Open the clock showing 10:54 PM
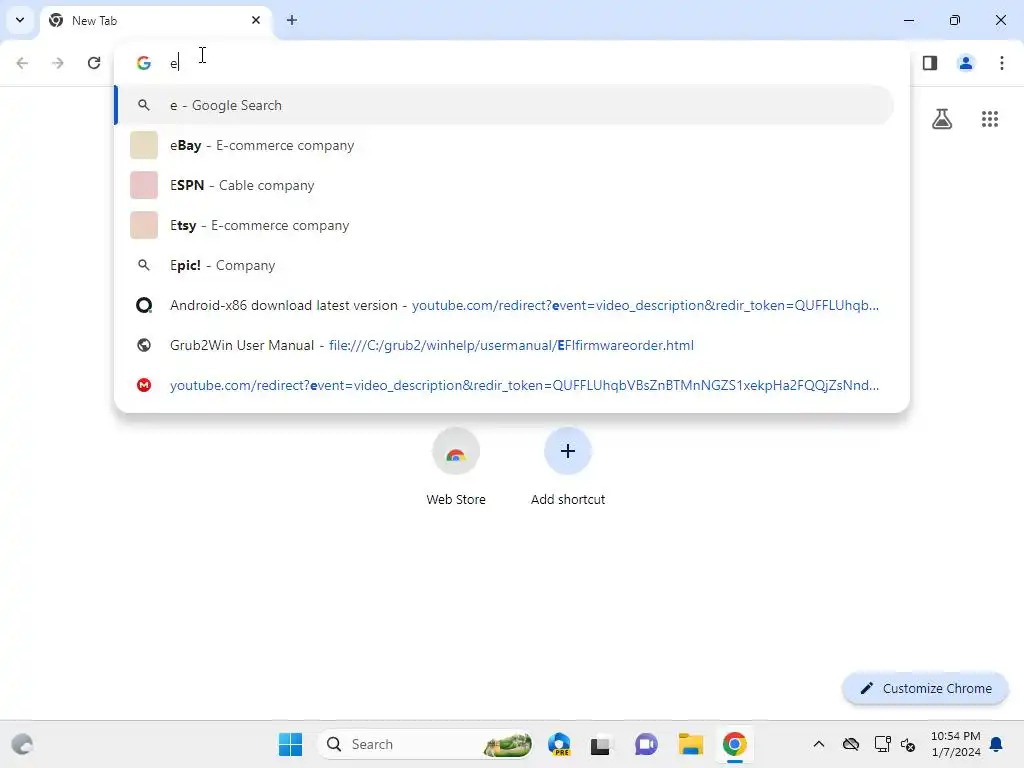1024x768 pixels. tap(956, 744)
